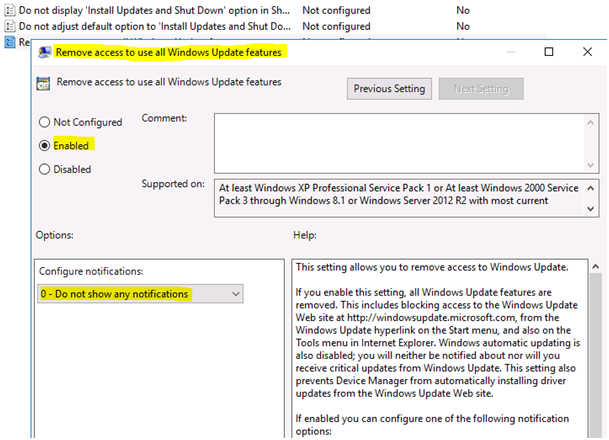
Task: Click Help pane scroll up arrow
Action: [x=595, y=267]
